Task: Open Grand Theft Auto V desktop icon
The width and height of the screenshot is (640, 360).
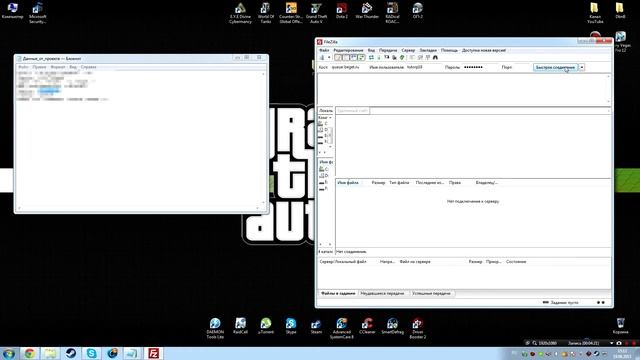Action: [316, 13]
